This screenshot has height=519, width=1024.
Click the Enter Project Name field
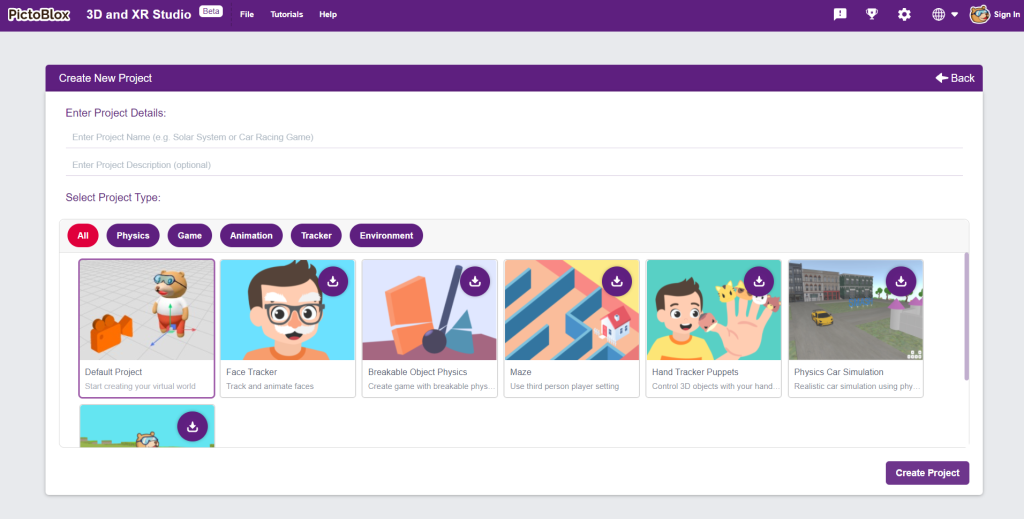pos(514,137)
